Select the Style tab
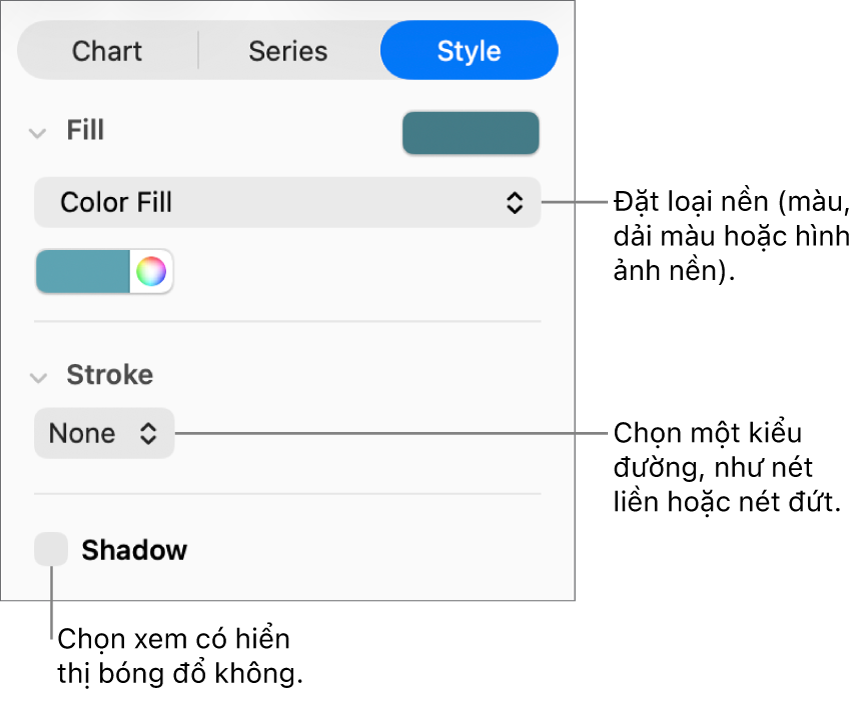 pyautogui.click(x=468, y=51)
